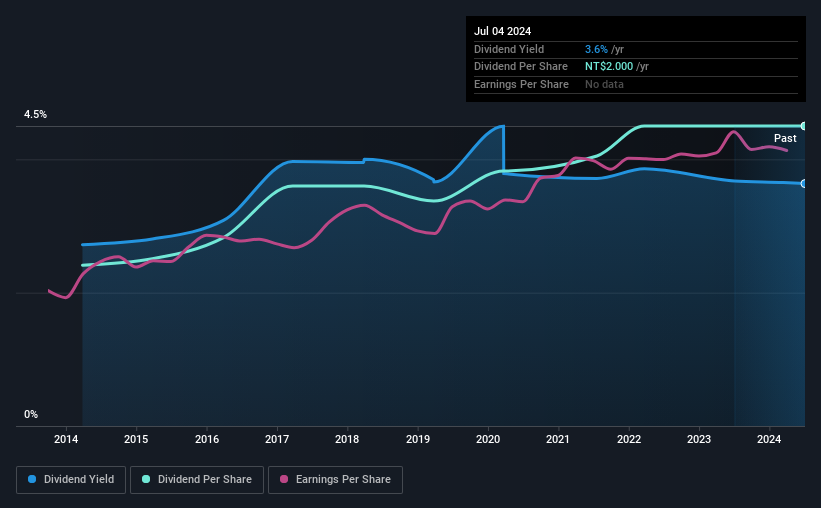Click the Past label on chart

[x=785, y=138]
